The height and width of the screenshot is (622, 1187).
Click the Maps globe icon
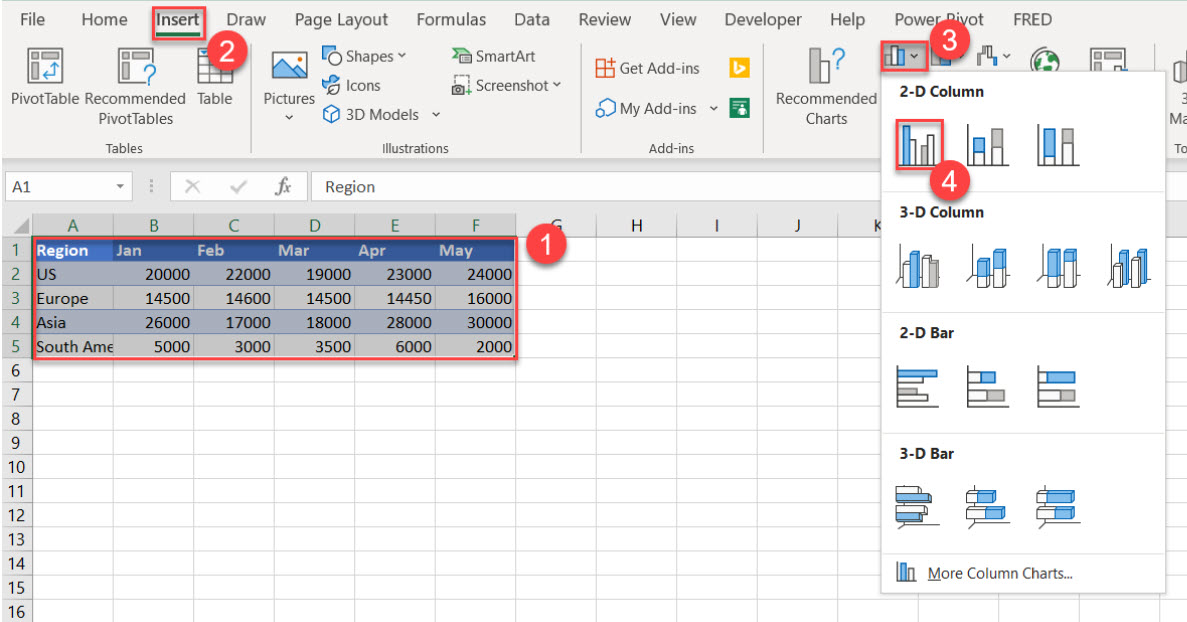click(1045, 61)
